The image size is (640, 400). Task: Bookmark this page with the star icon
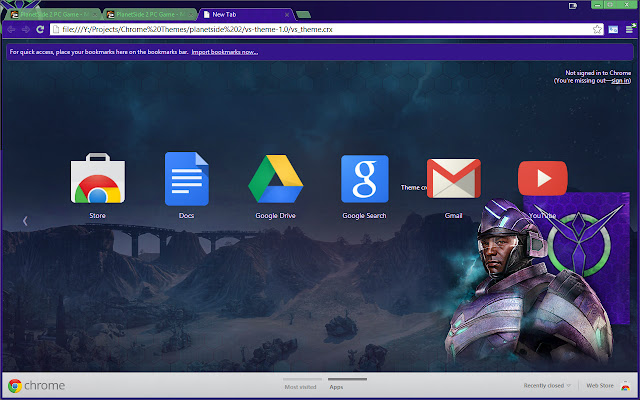pos(597,29)
